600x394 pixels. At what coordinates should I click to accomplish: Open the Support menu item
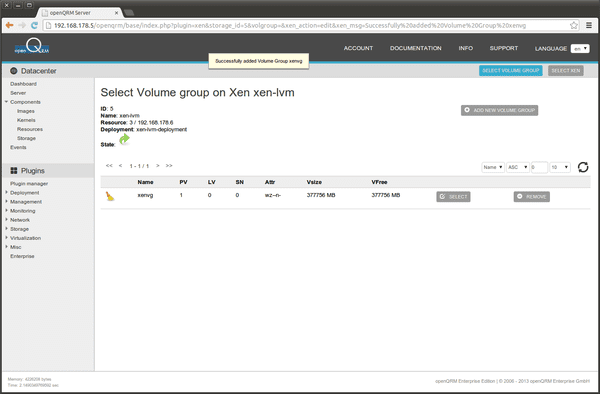[504, 48]
